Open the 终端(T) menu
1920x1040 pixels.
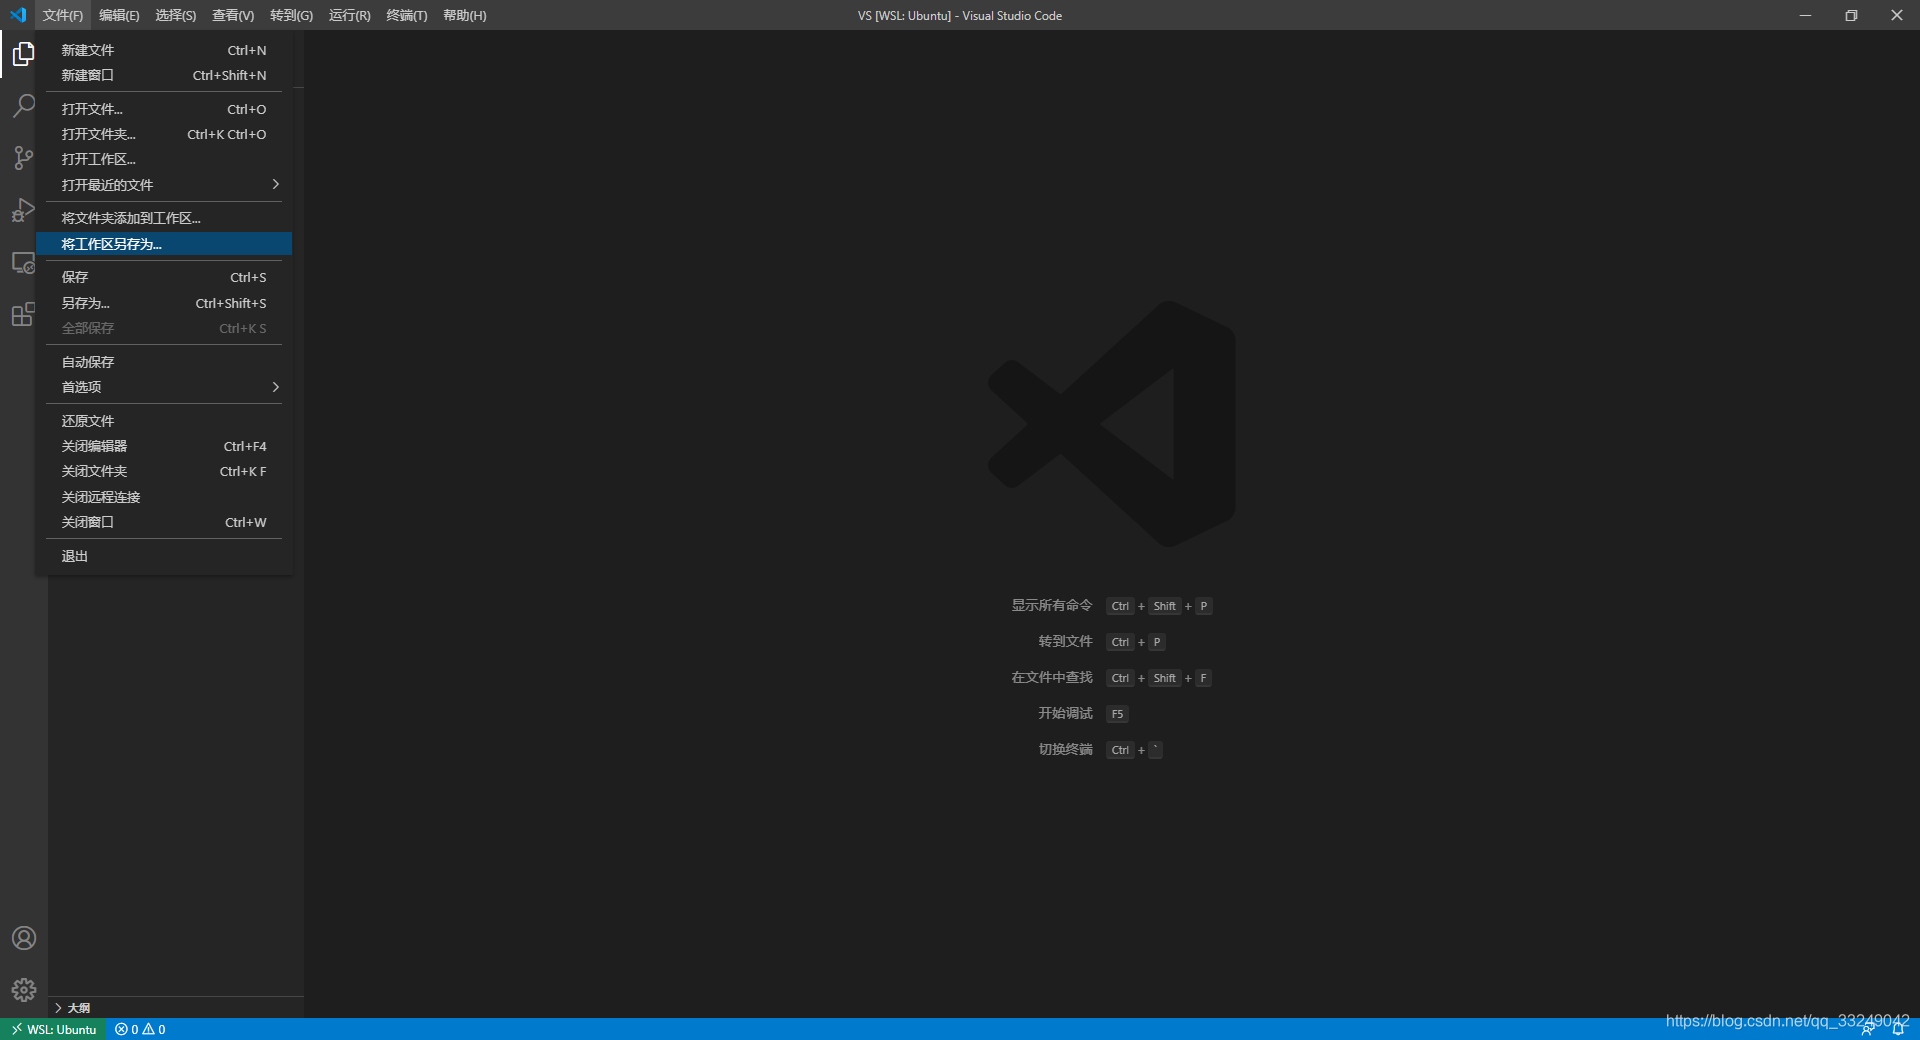pos(407,15)
